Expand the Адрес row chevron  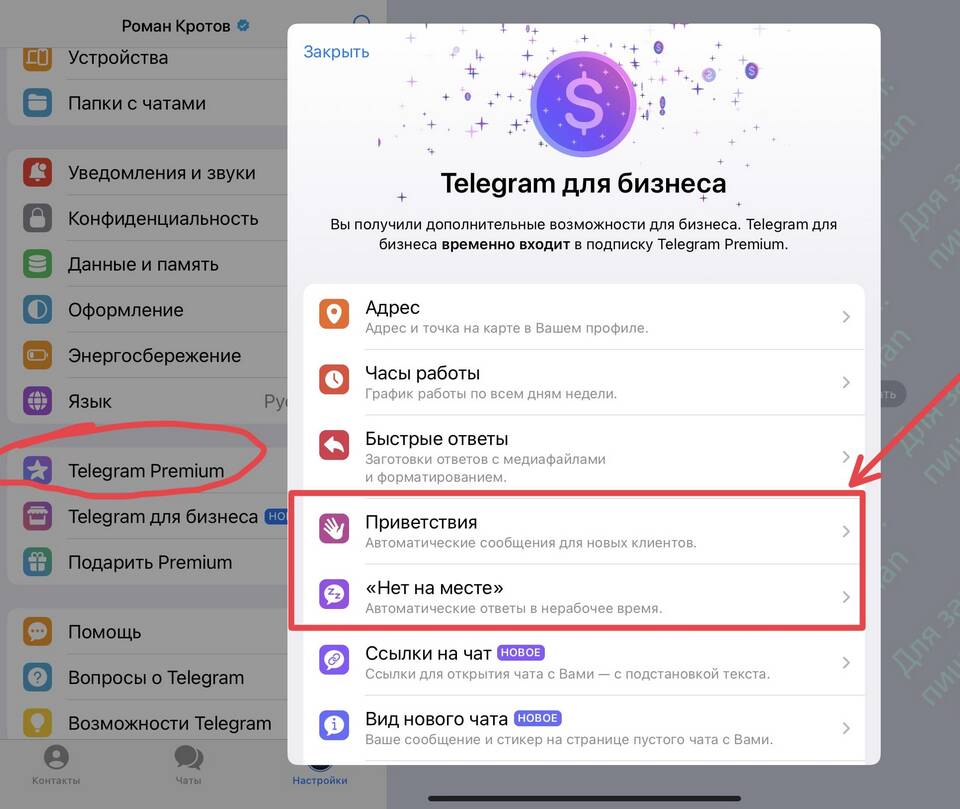pos(846,317)
